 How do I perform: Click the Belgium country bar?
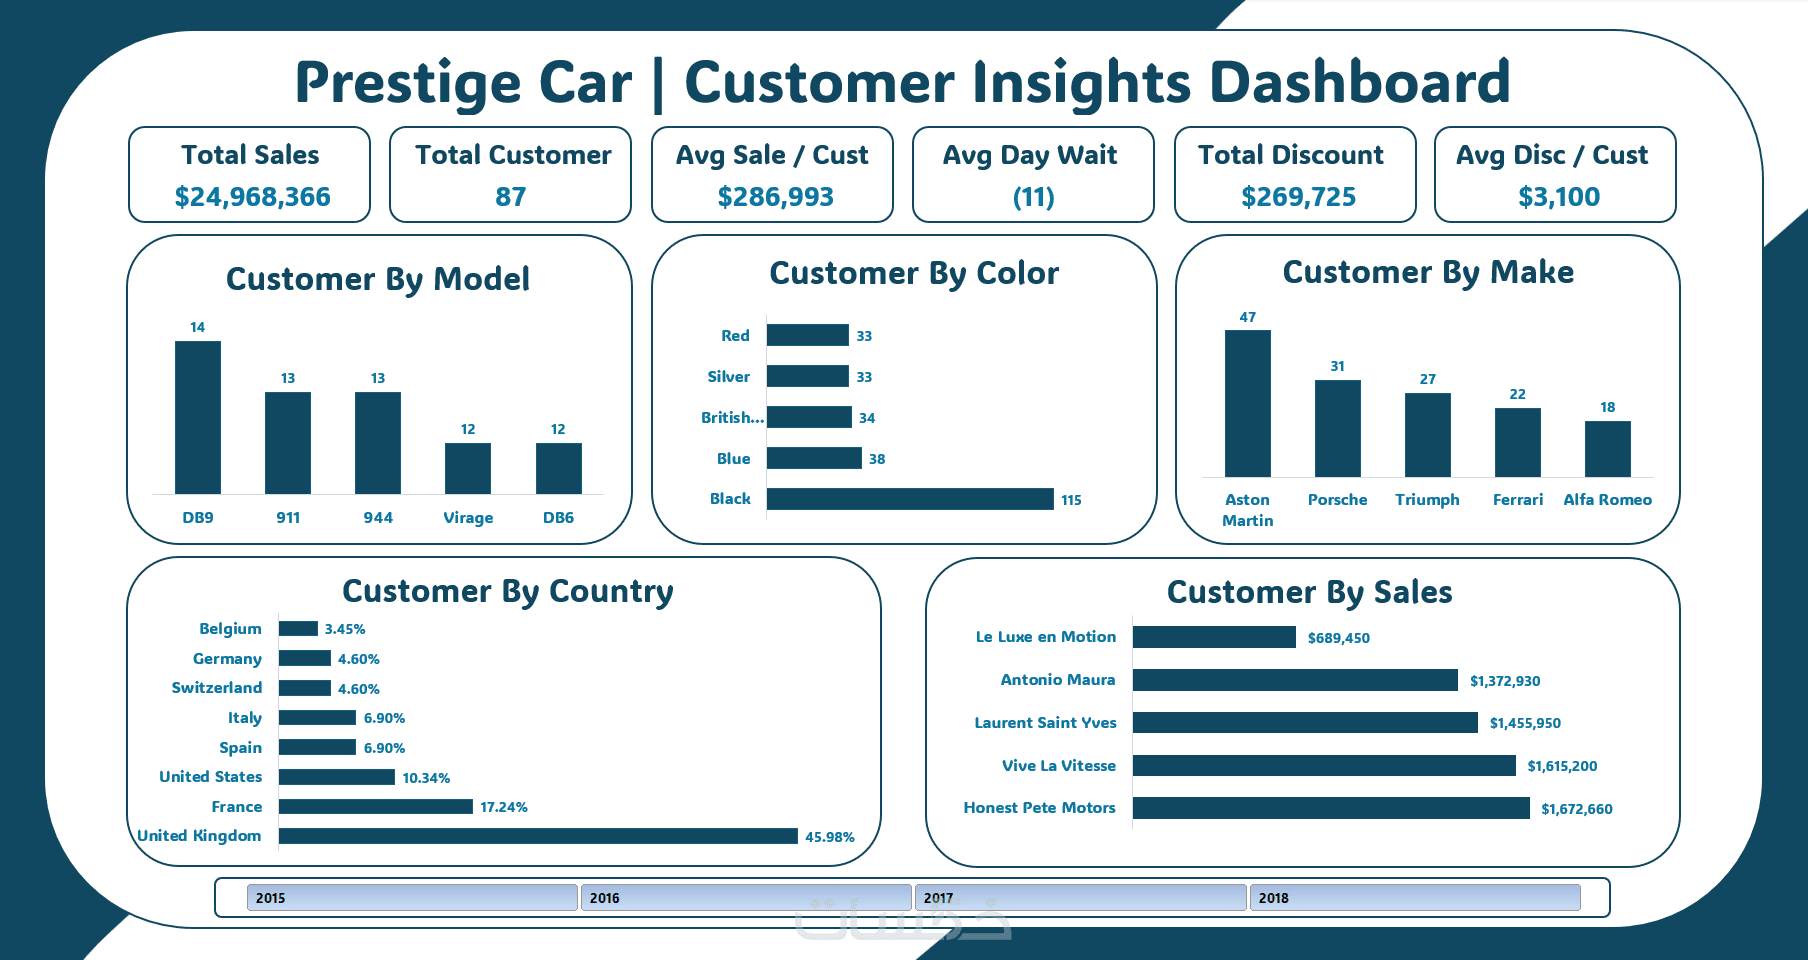[298, 629]
